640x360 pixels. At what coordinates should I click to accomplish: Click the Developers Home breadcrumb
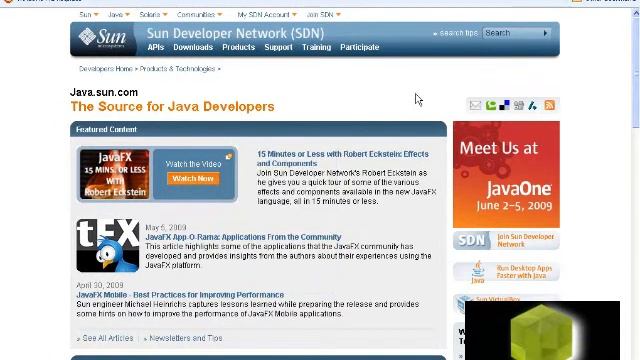(106, 69)
